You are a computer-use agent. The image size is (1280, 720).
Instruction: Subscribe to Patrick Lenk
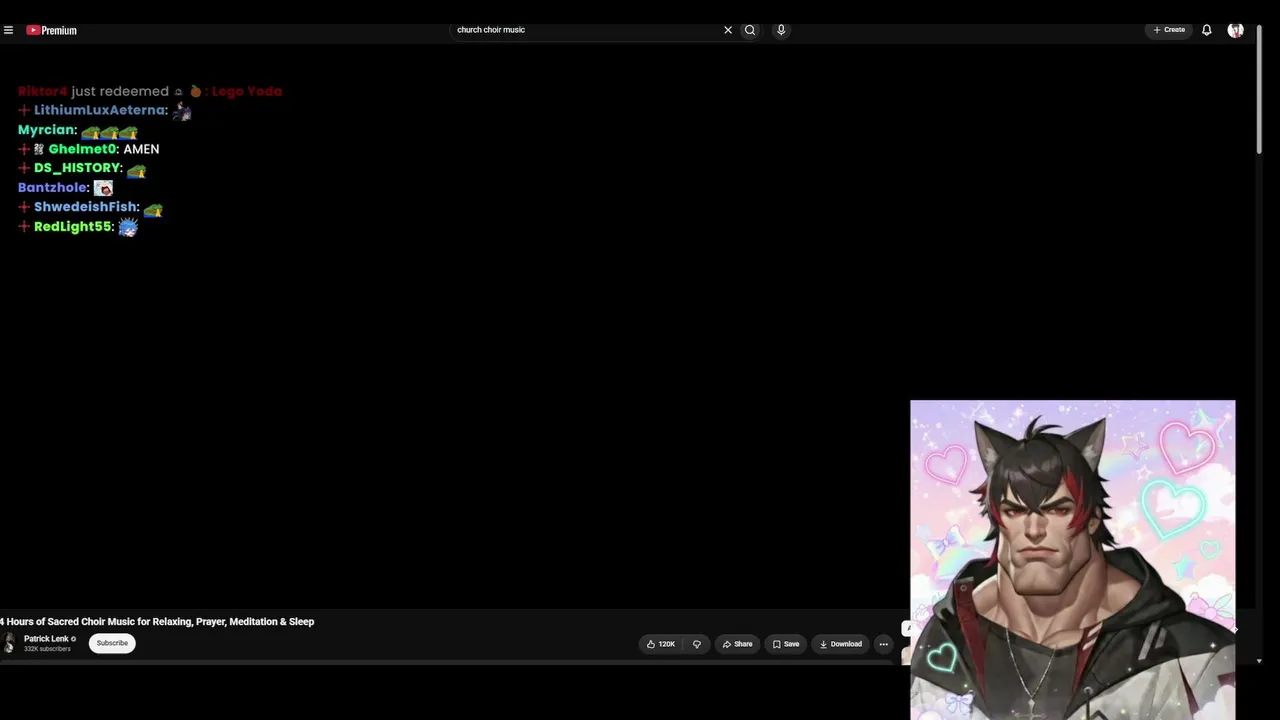pyautogui.click(x=112, y=643)
